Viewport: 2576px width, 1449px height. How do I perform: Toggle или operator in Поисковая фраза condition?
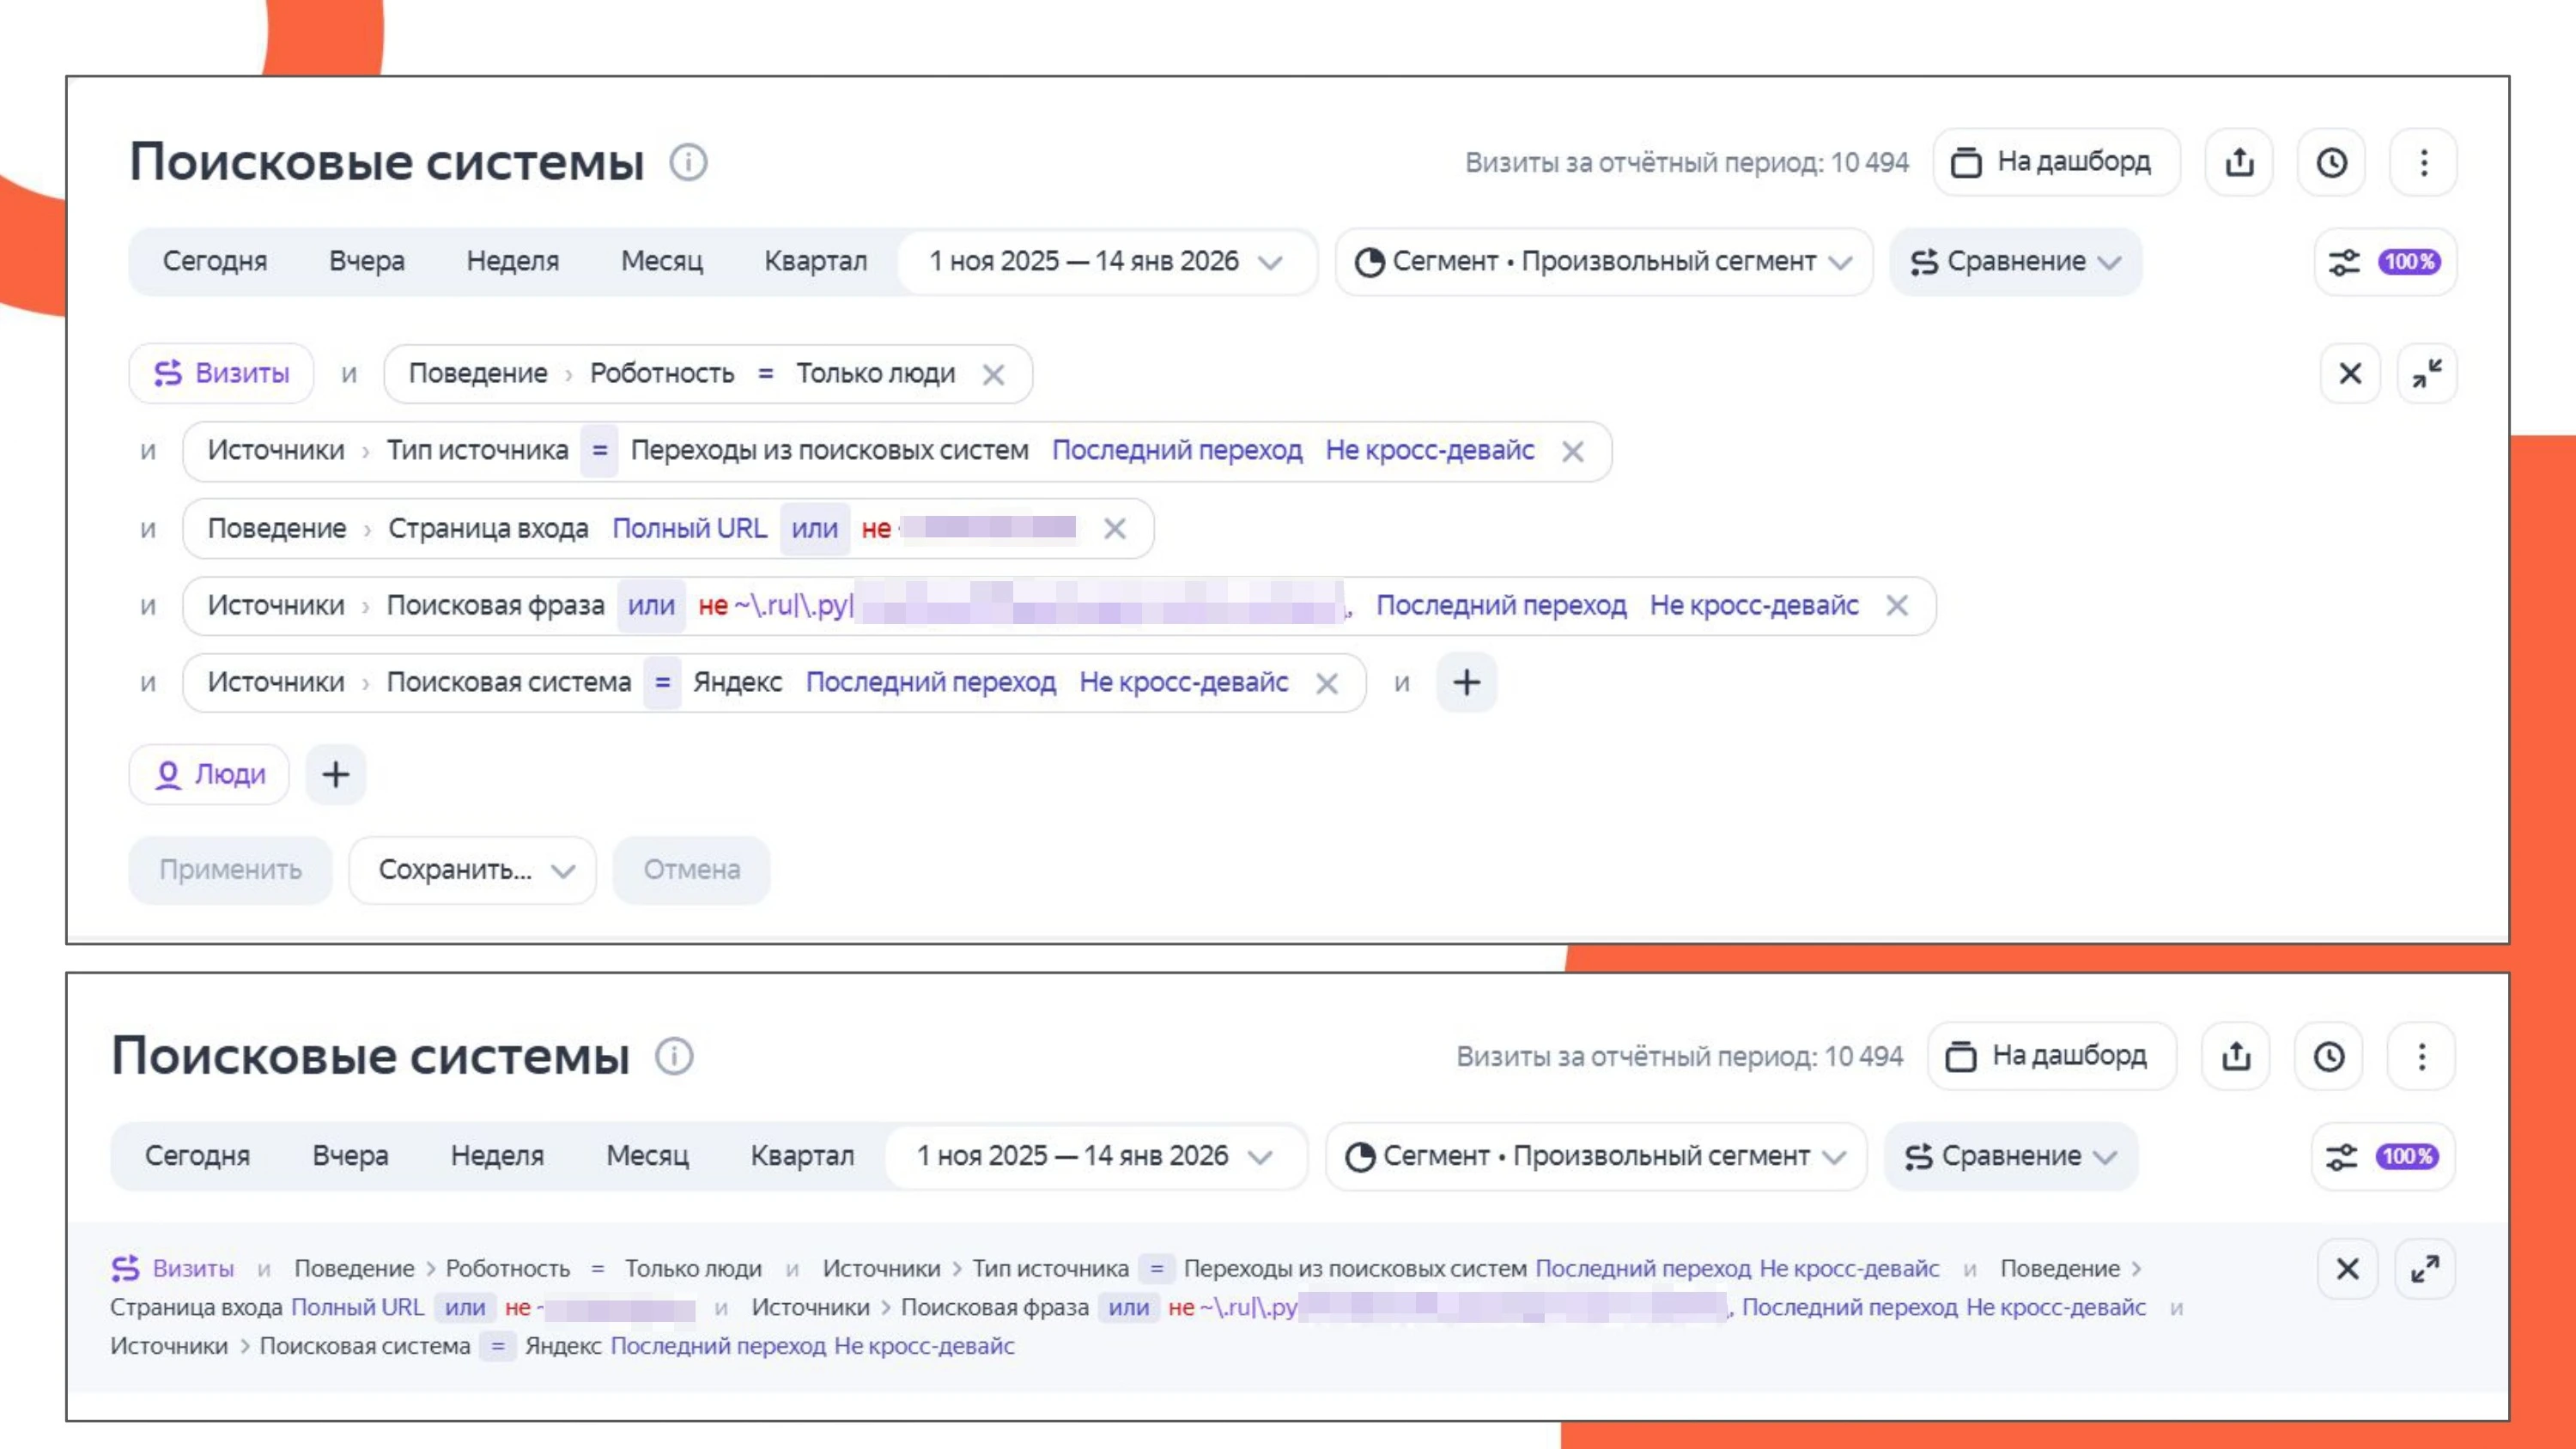point(651,606)
